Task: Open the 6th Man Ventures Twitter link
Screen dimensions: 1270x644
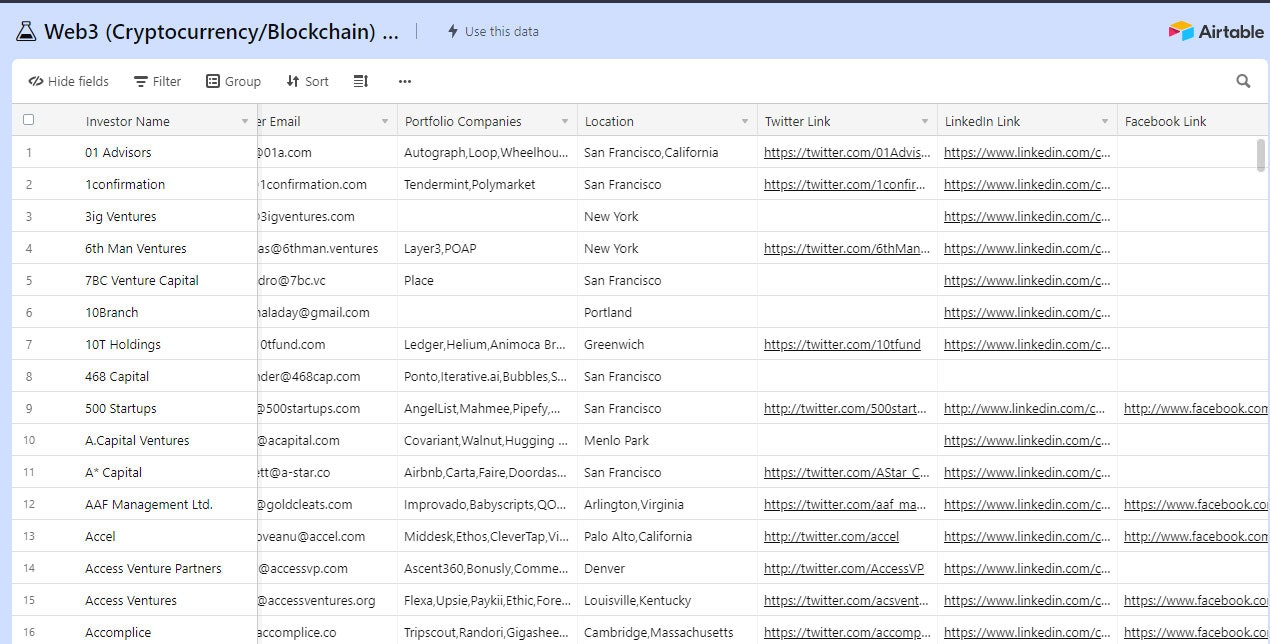Action: click(x=847, y=249)
